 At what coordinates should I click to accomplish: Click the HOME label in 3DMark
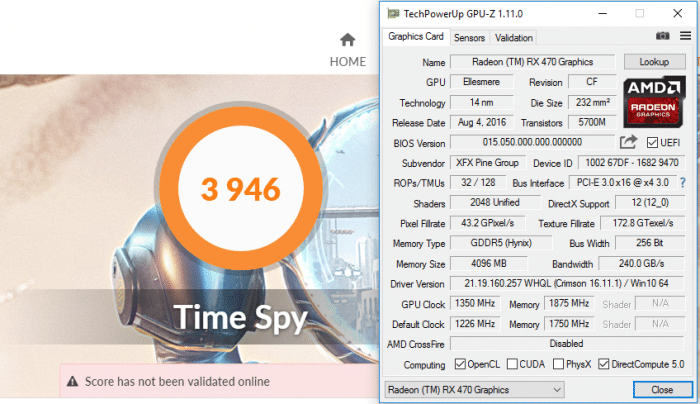347,62
